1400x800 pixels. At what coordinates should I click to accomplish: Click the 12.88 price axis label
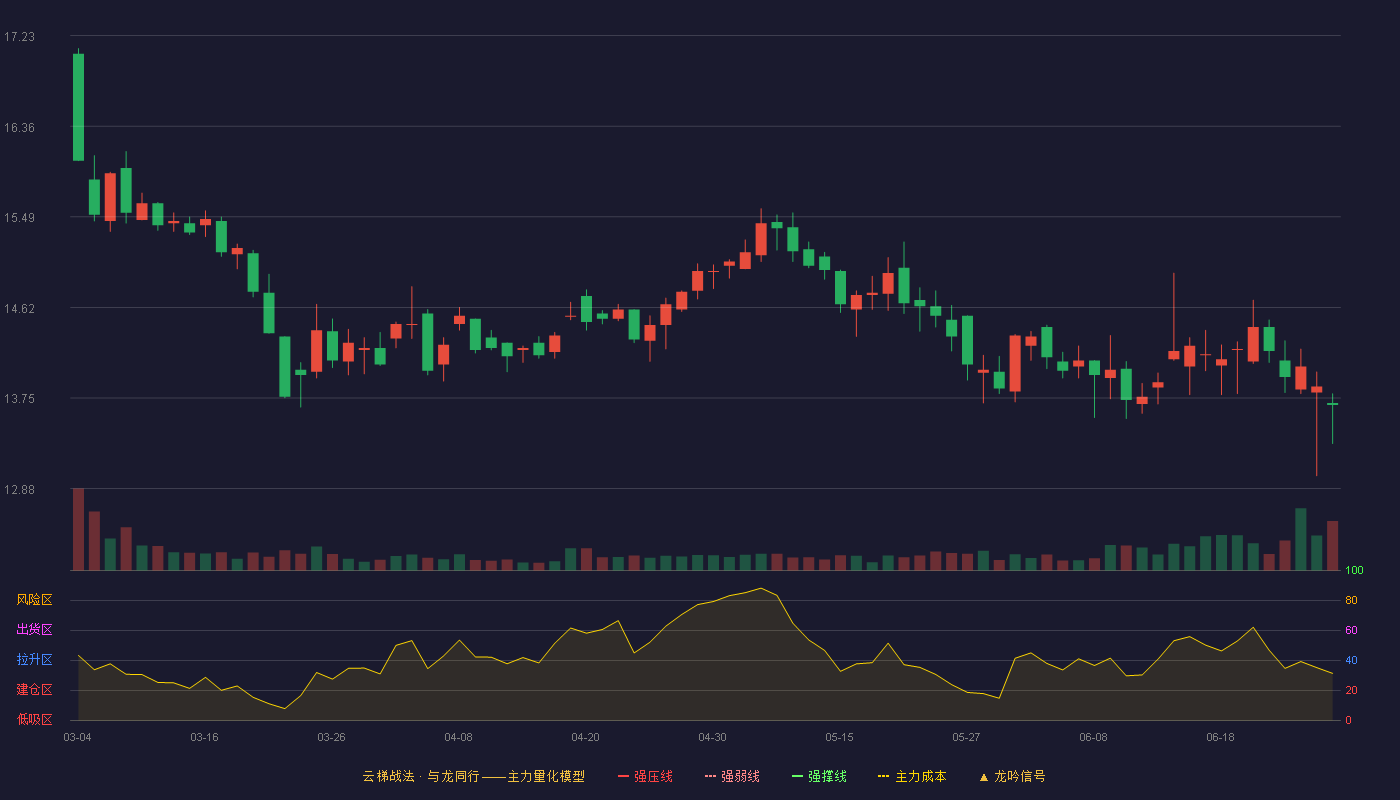19,490
